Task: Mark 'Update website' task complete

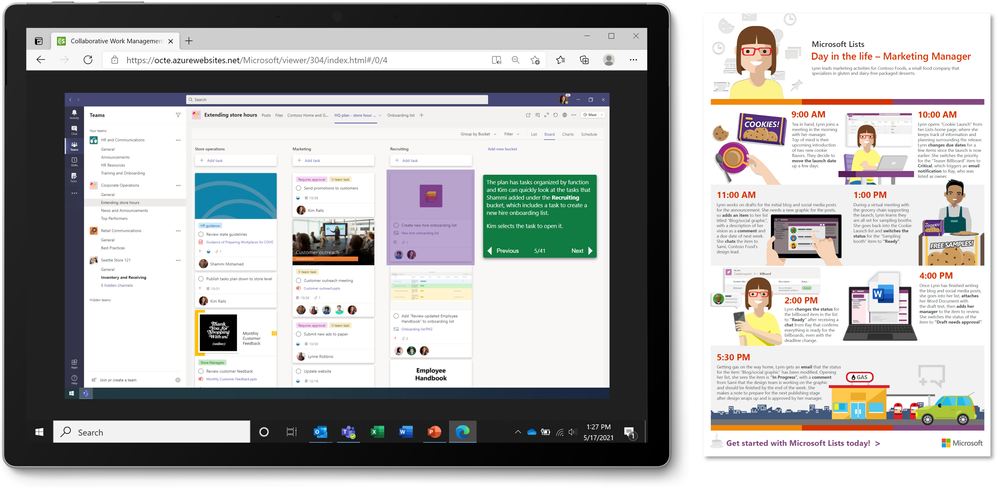Action: click(x=299, y=371)
